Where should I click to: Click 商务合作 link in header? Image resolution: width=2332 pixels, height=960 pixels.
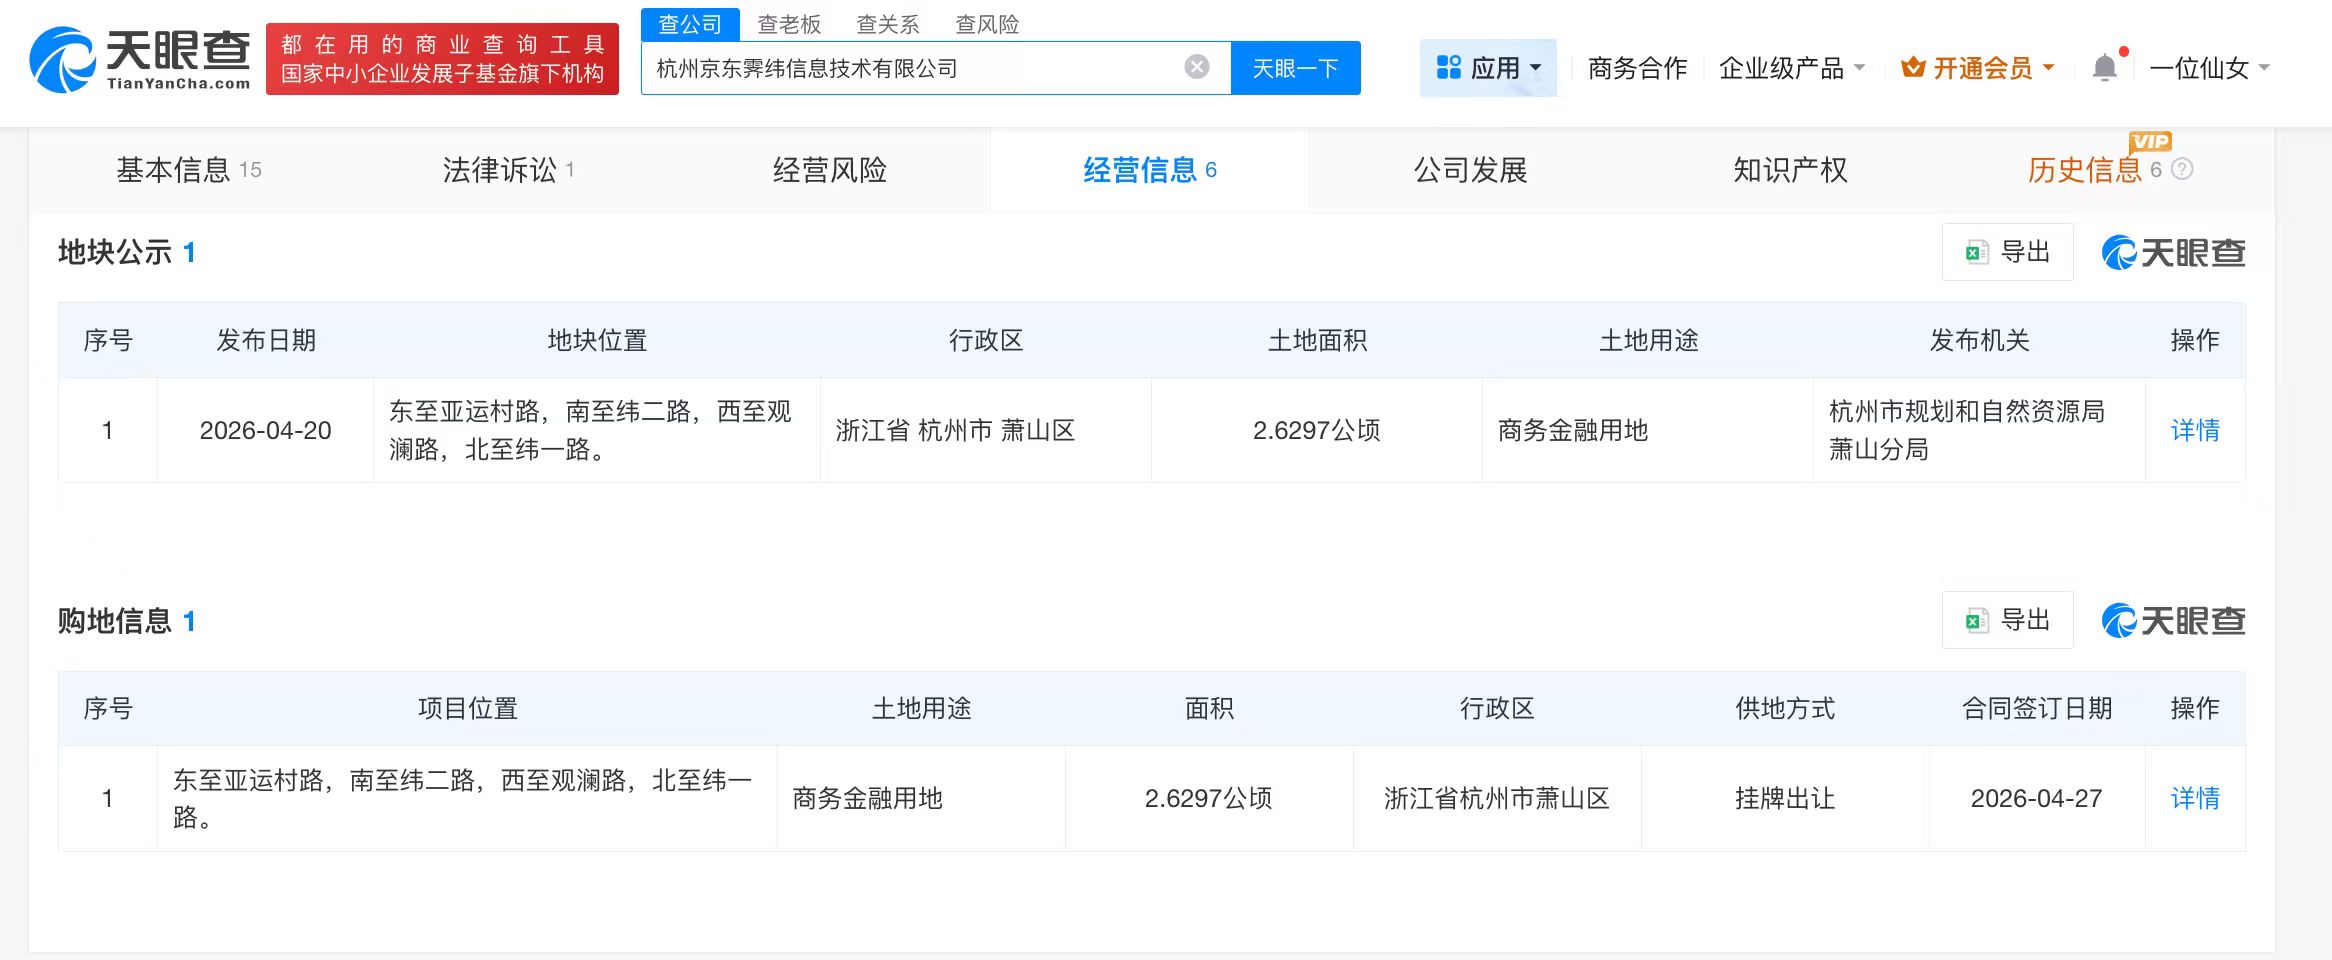point(1638,68)
